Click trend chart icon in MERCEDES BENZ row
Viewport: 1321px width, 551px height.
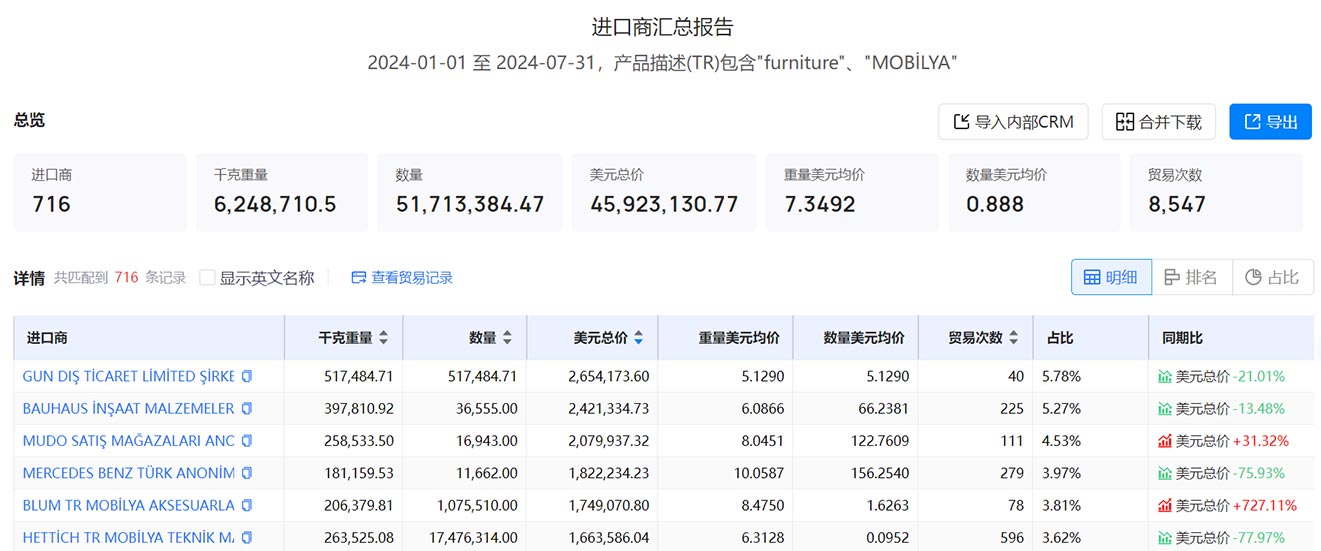point(1165,473)
